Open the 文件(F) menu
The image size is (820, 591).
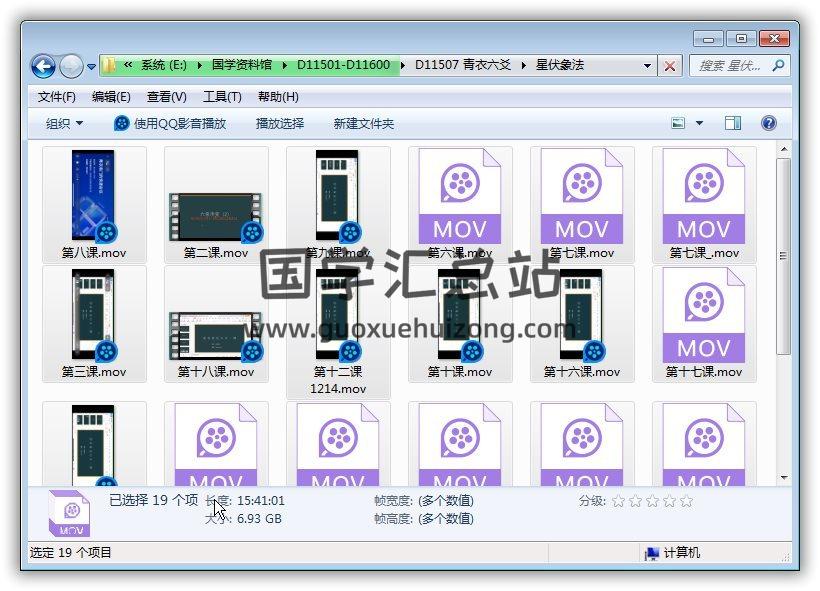[57, 97]
